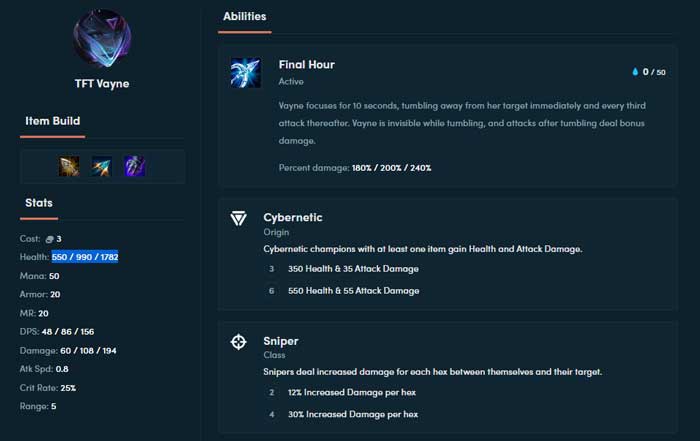
Task: Click the Sniper class crosshair icon
Action: tap(238, 342)
